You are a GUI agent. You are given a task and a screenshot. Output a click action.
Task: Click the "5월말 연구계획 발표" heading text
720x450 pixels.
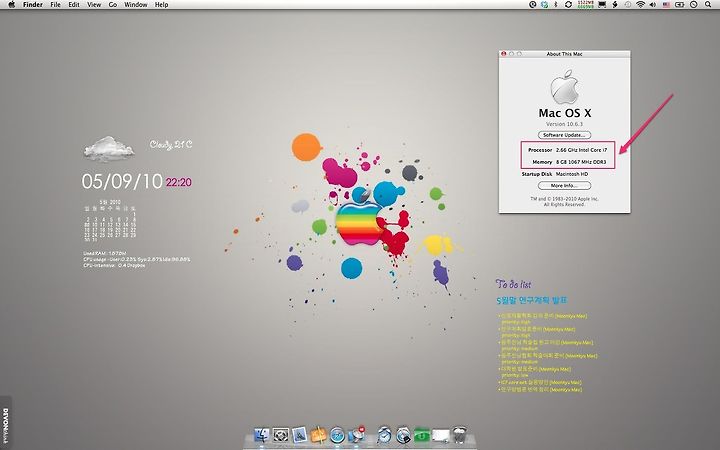(532, 300)
